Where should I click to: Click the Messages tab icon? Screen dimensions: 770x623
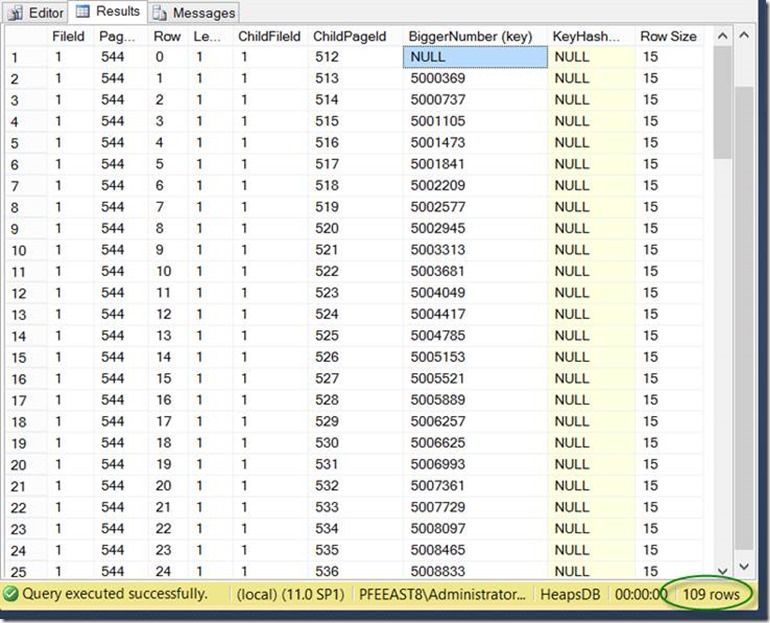(160, 13)
